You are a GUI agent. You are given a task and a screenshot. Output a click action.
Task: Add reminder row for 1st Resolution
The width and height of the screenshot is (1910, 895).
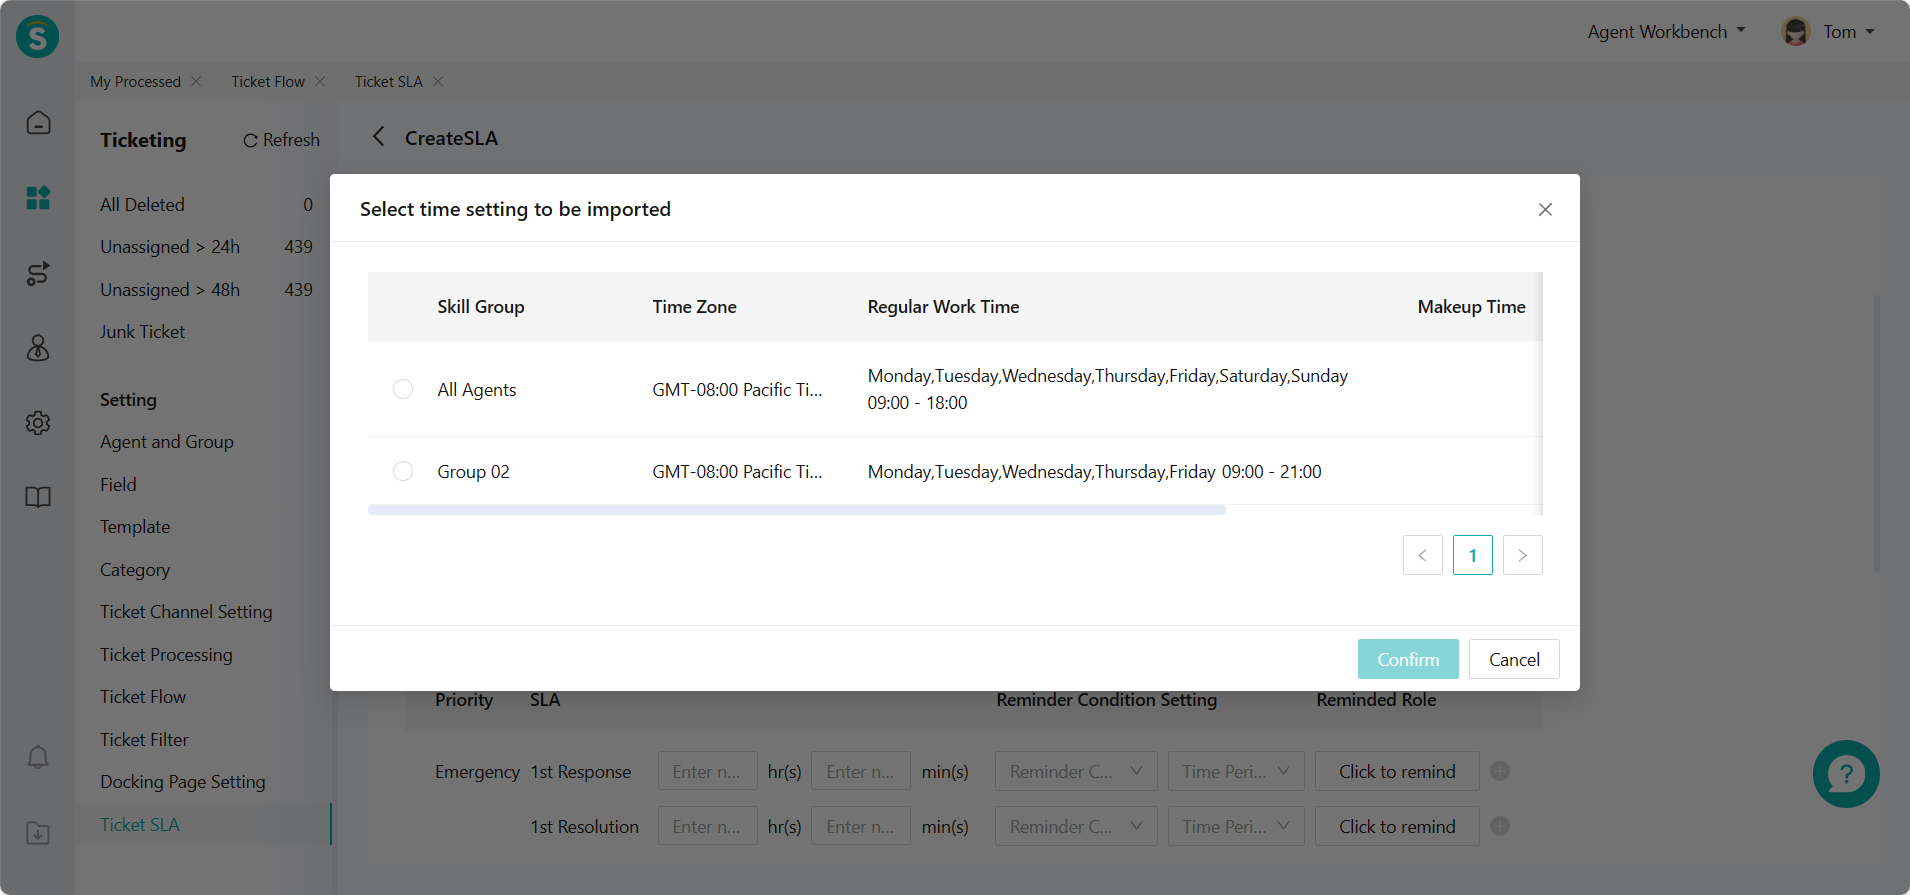[x=1500, y=826]
